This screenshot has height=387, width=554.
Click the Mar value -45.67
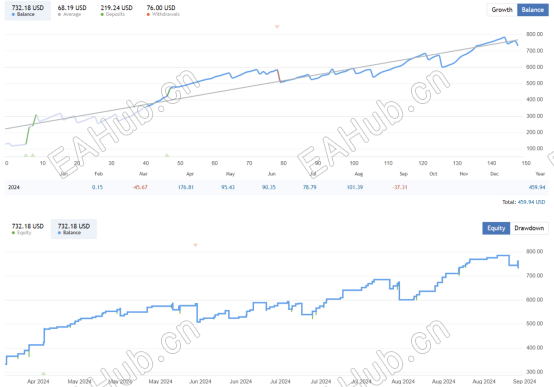pyautogui.click(x=140, y=187)
